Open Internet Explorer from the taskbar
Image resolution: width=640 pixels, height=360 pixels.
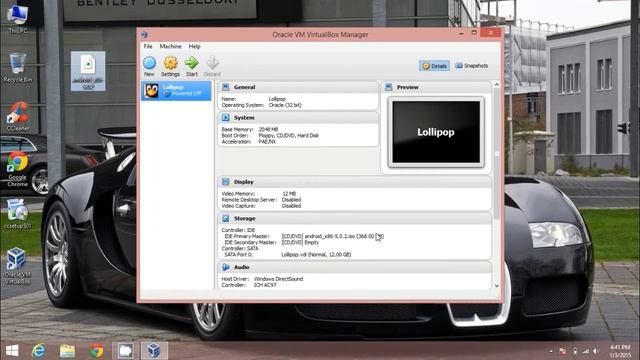click(x=39, y=351)
